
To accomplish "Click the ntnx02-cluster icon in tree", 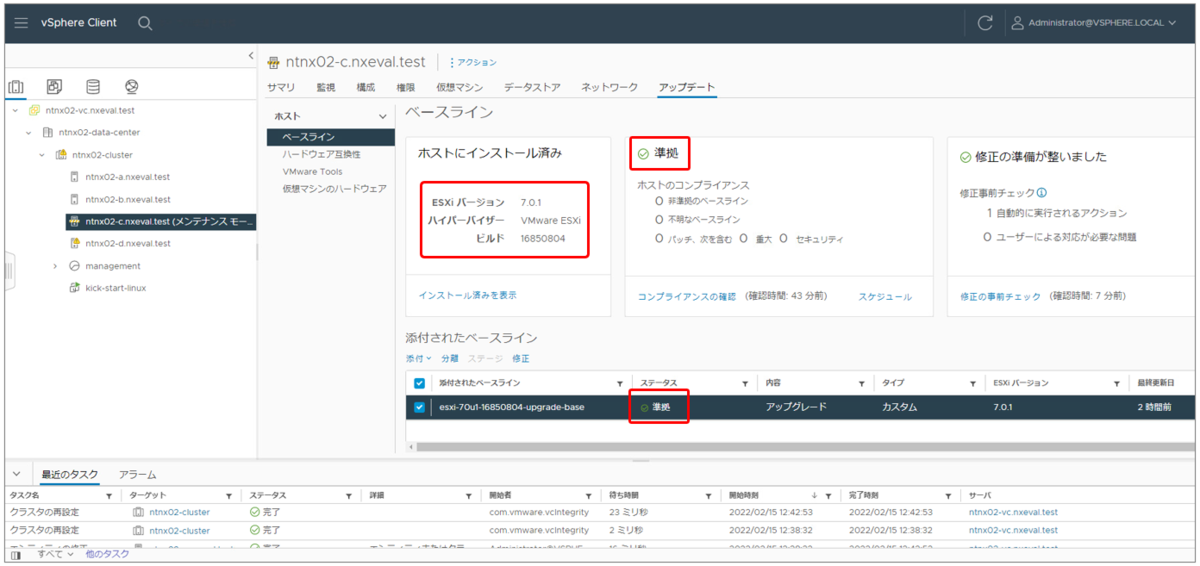I will point(60,155).
